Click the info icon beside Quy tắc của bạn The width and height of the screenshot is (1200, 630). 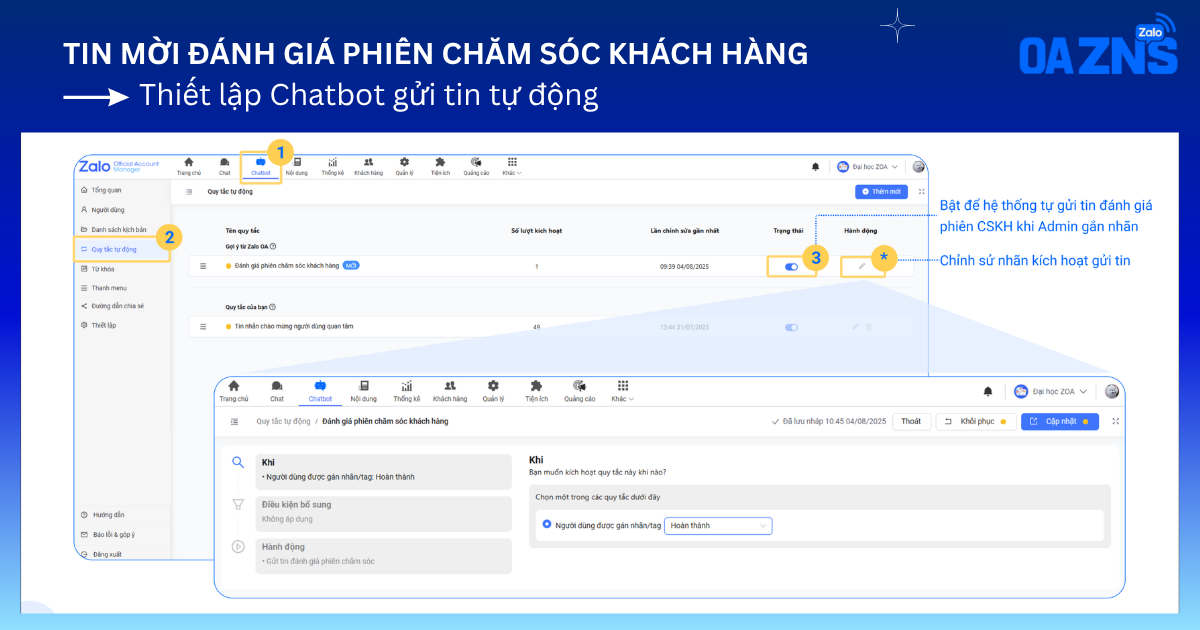tap(272, 307)
